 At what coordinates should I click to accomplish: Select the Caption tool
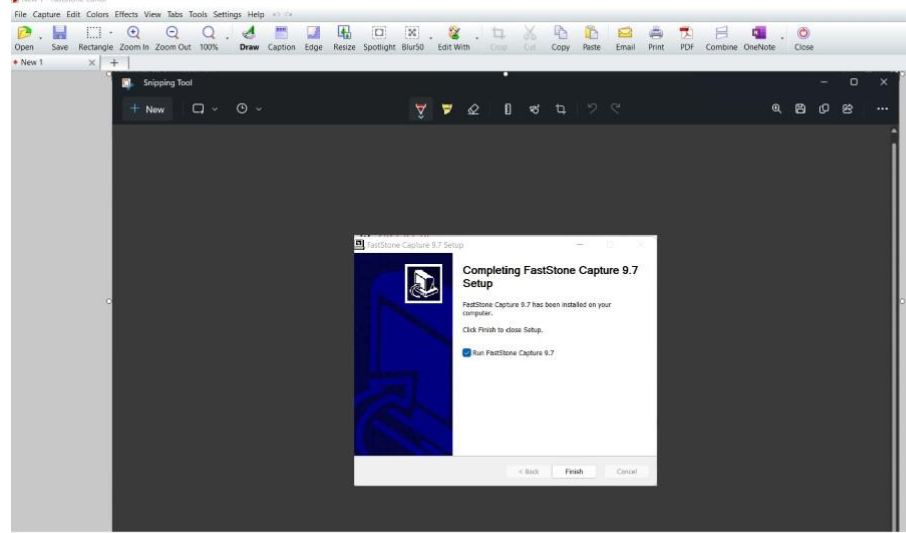[x=281, y=34]
